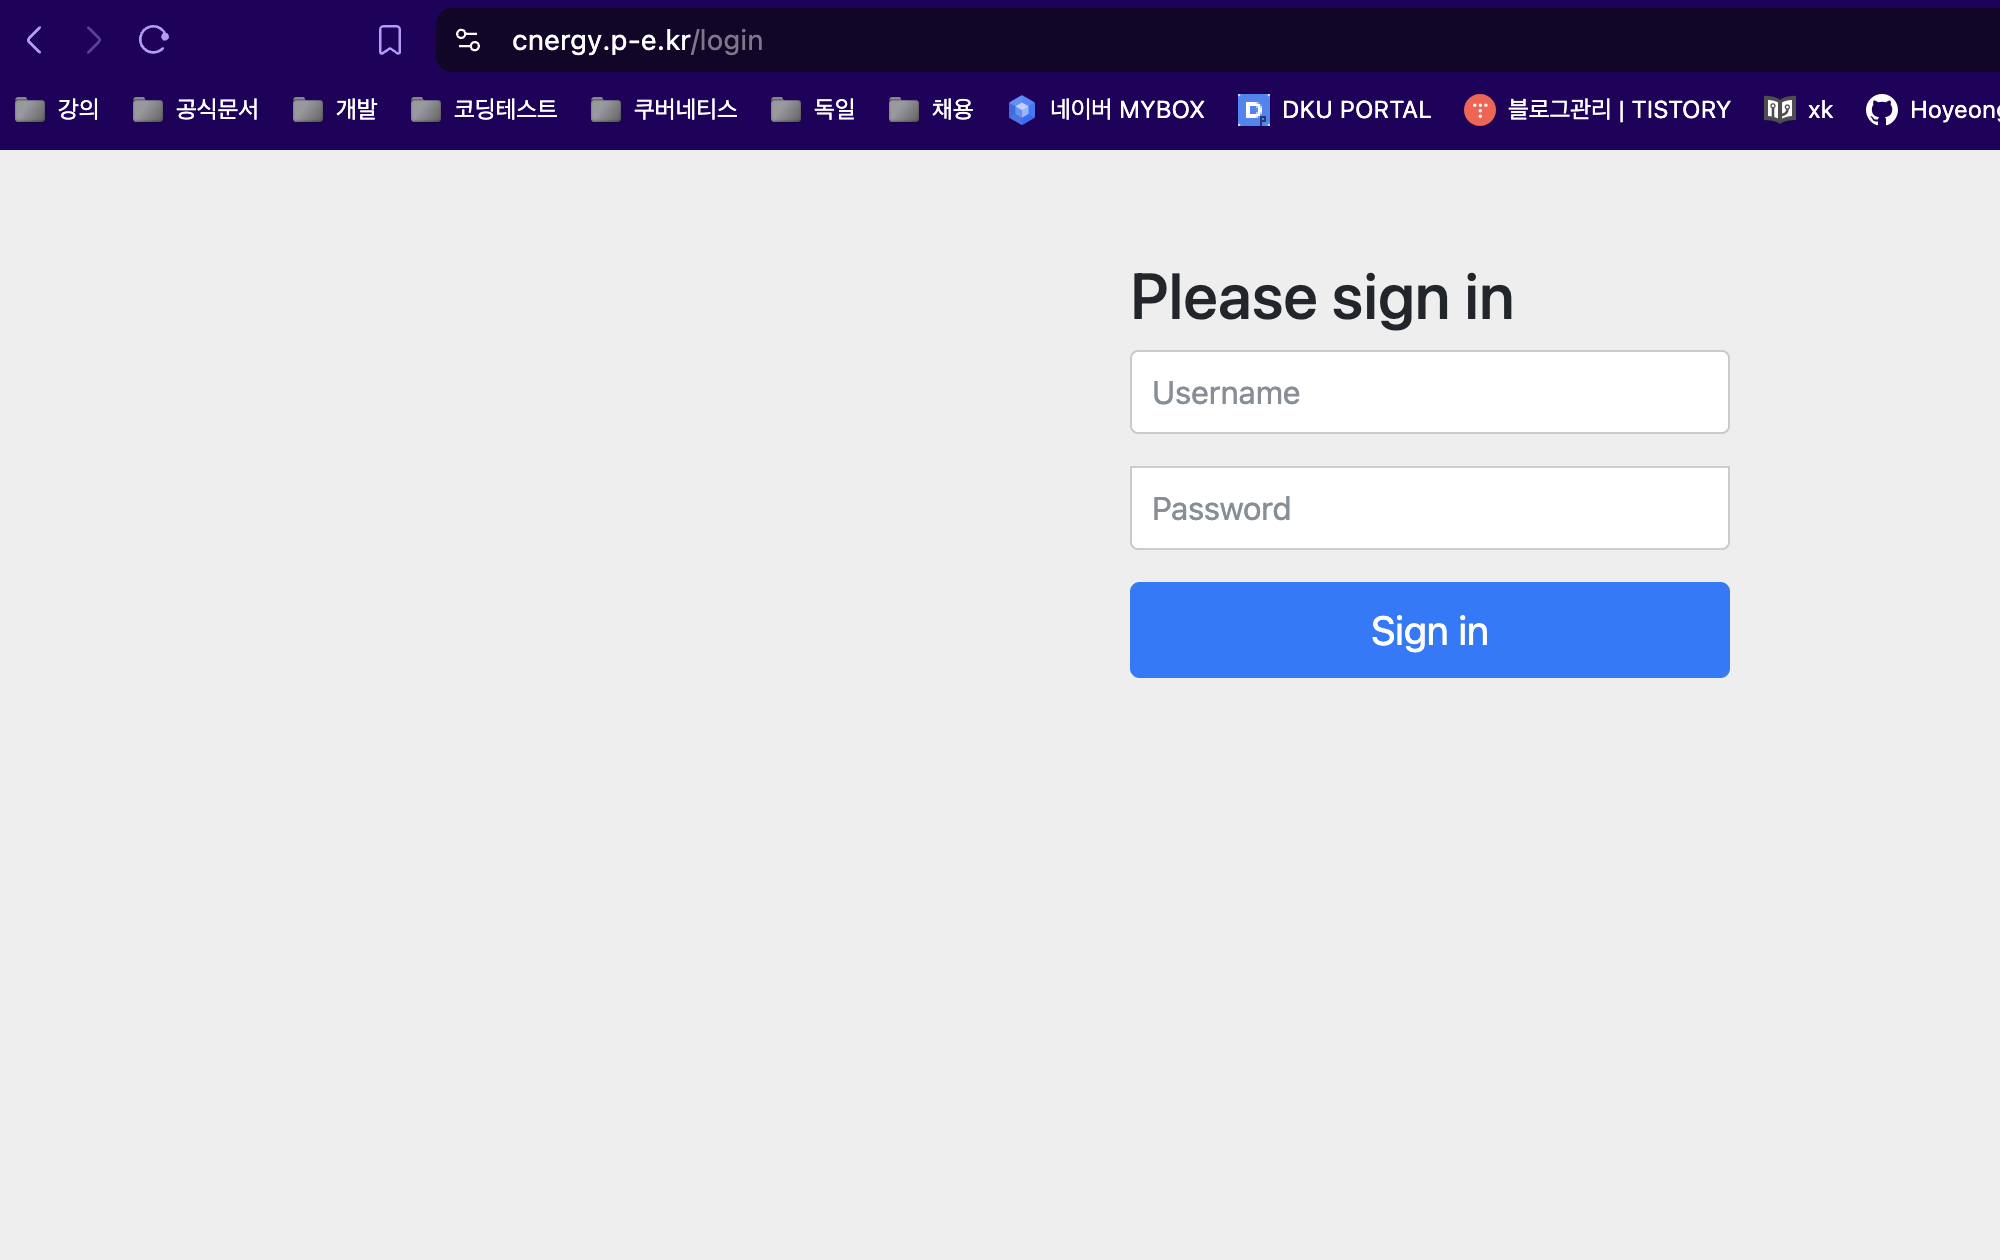Expand the 강의 bookmark folder
Viewport: 2000px width, 1260px height.
57,109
